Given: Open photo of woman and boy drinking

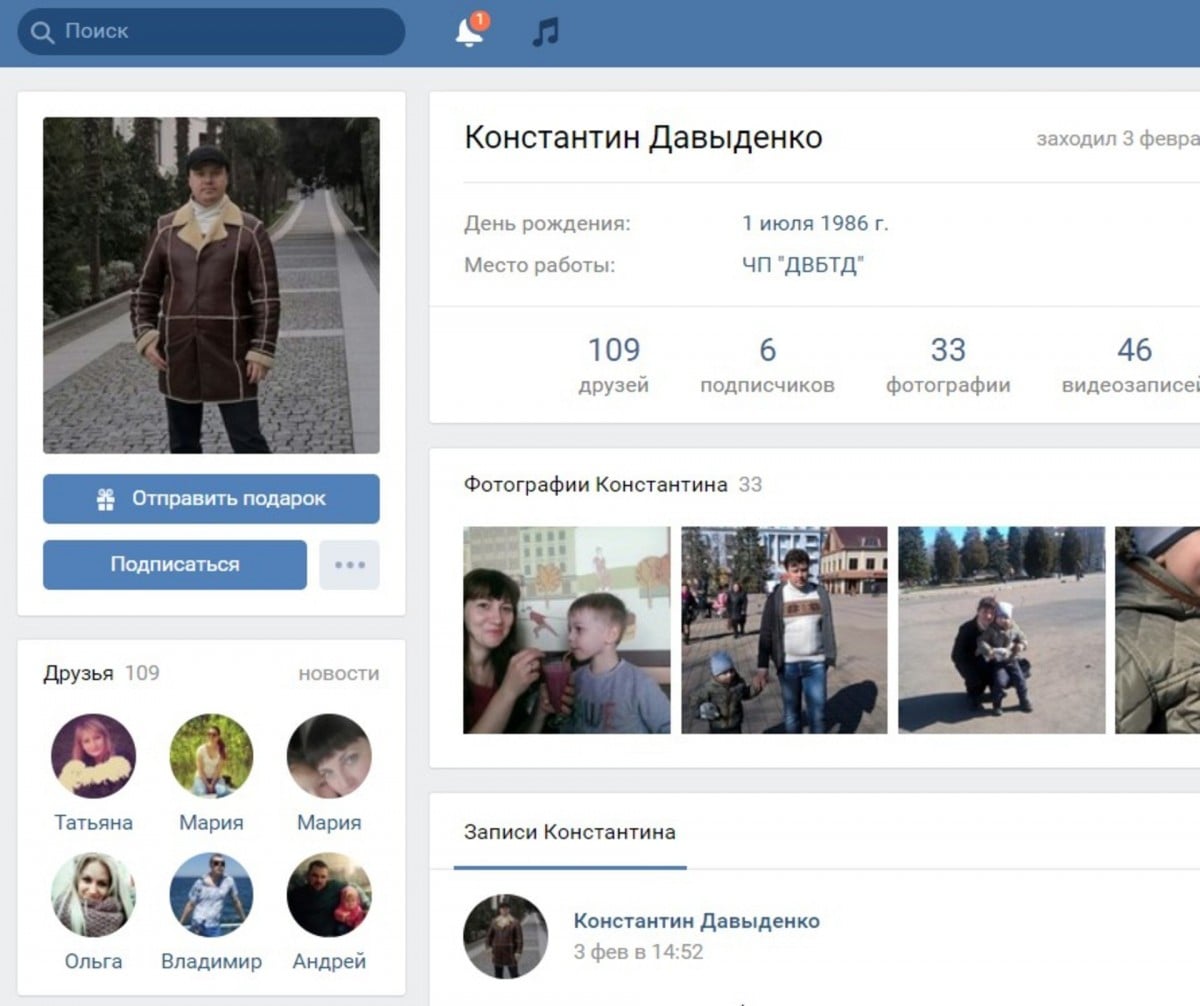Looking at the screenshot, I should pos(567,630).
